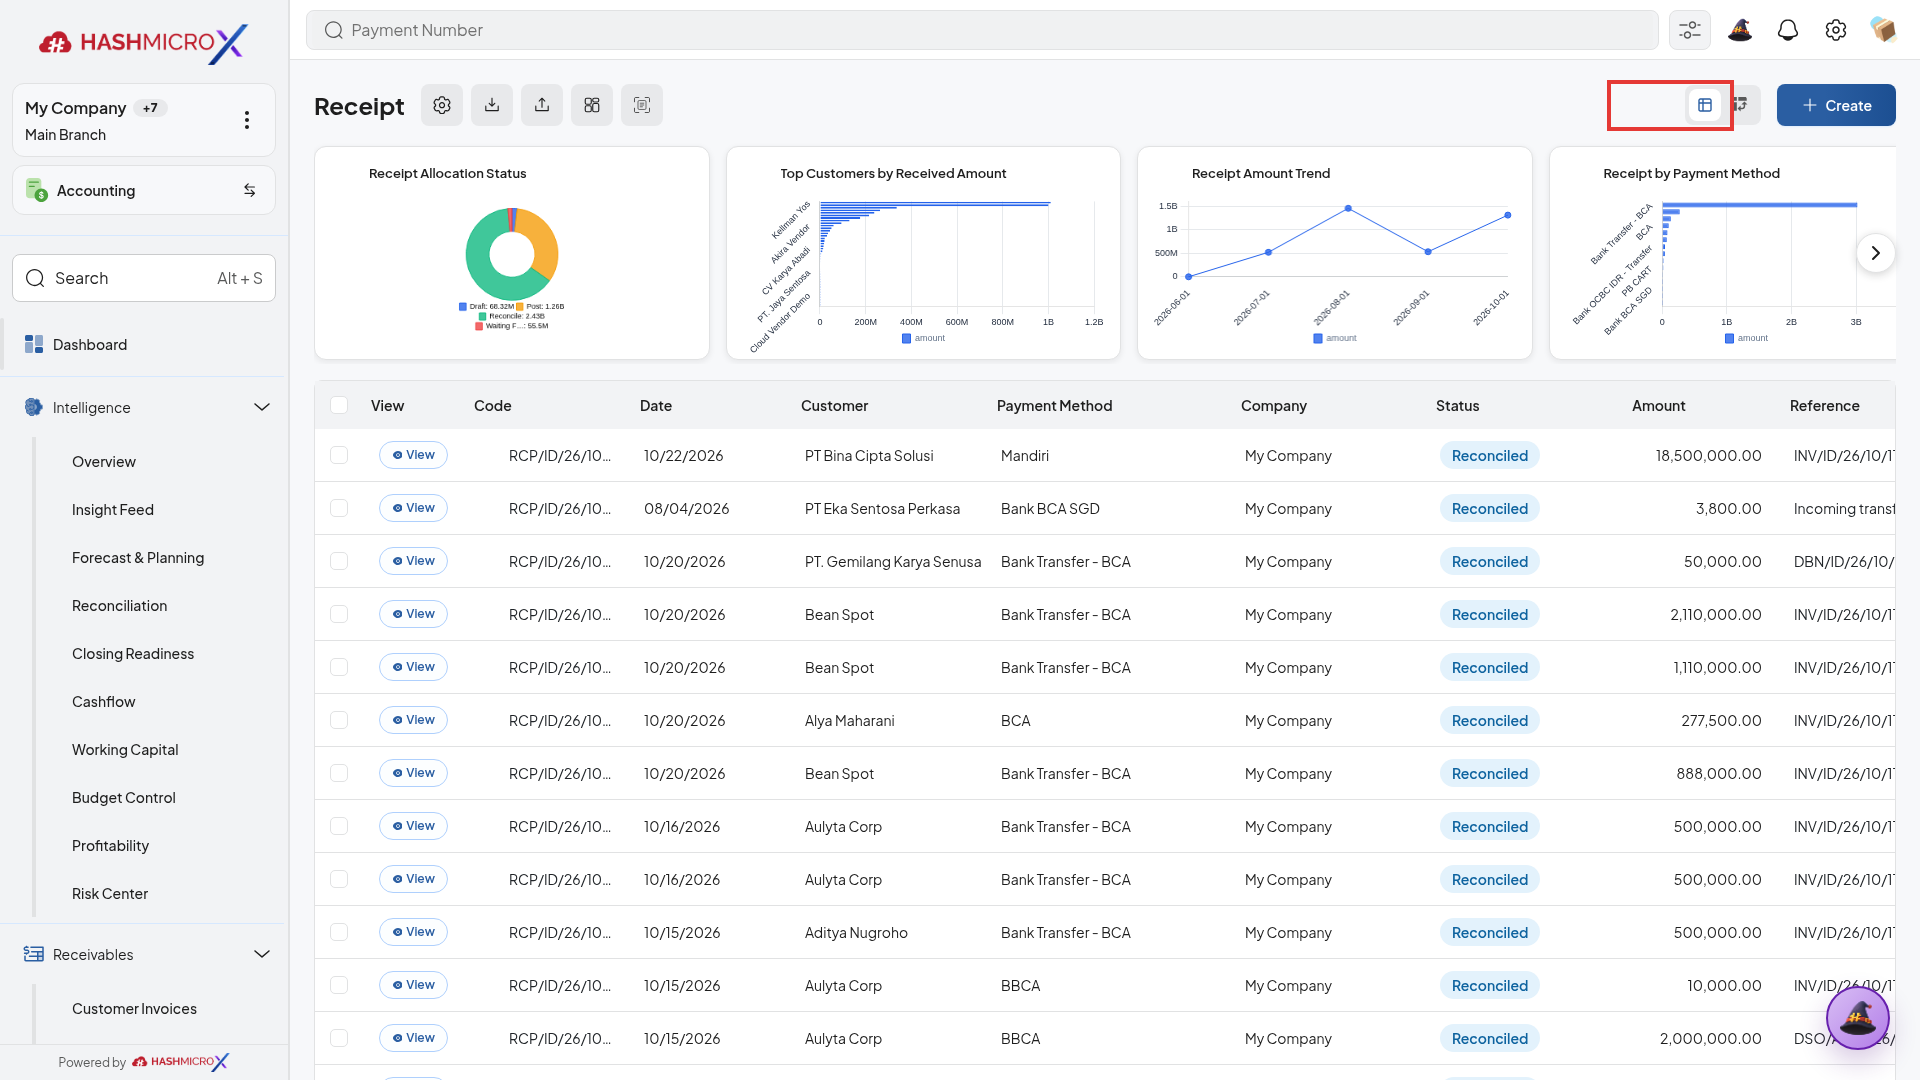Screen dimensions: 1920x1080
Task: Click the Reconciled badge in the Mandiri row
Action: click(1490, 455)
